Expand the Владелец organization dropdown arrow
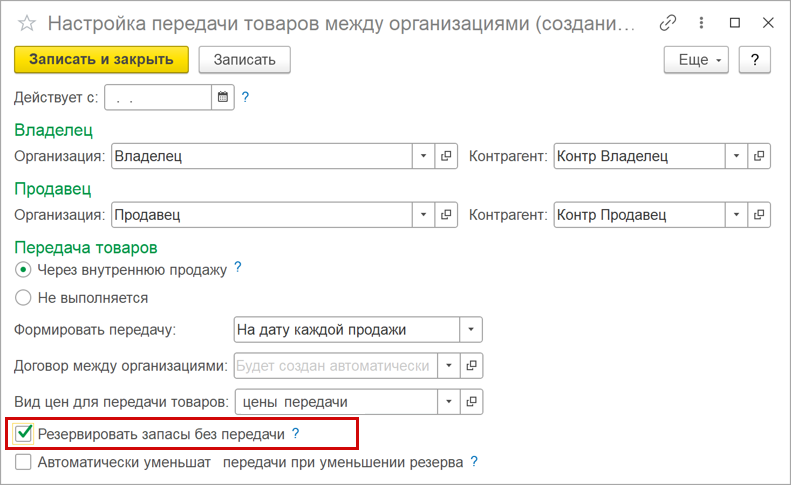Screen dimensions: 791x485 pos(423,156)
